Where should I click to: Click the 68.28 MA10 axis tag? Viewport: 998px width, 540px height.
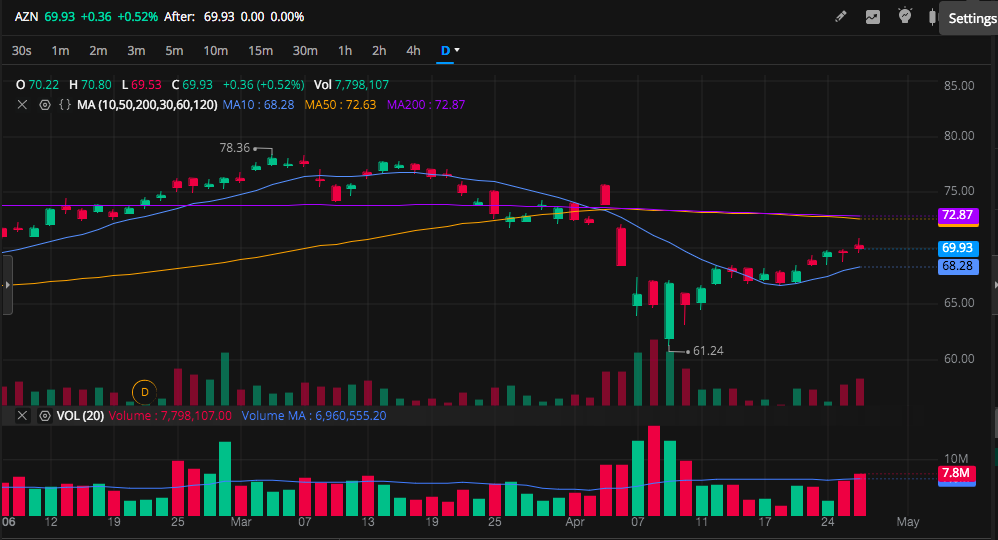point(958,266)
